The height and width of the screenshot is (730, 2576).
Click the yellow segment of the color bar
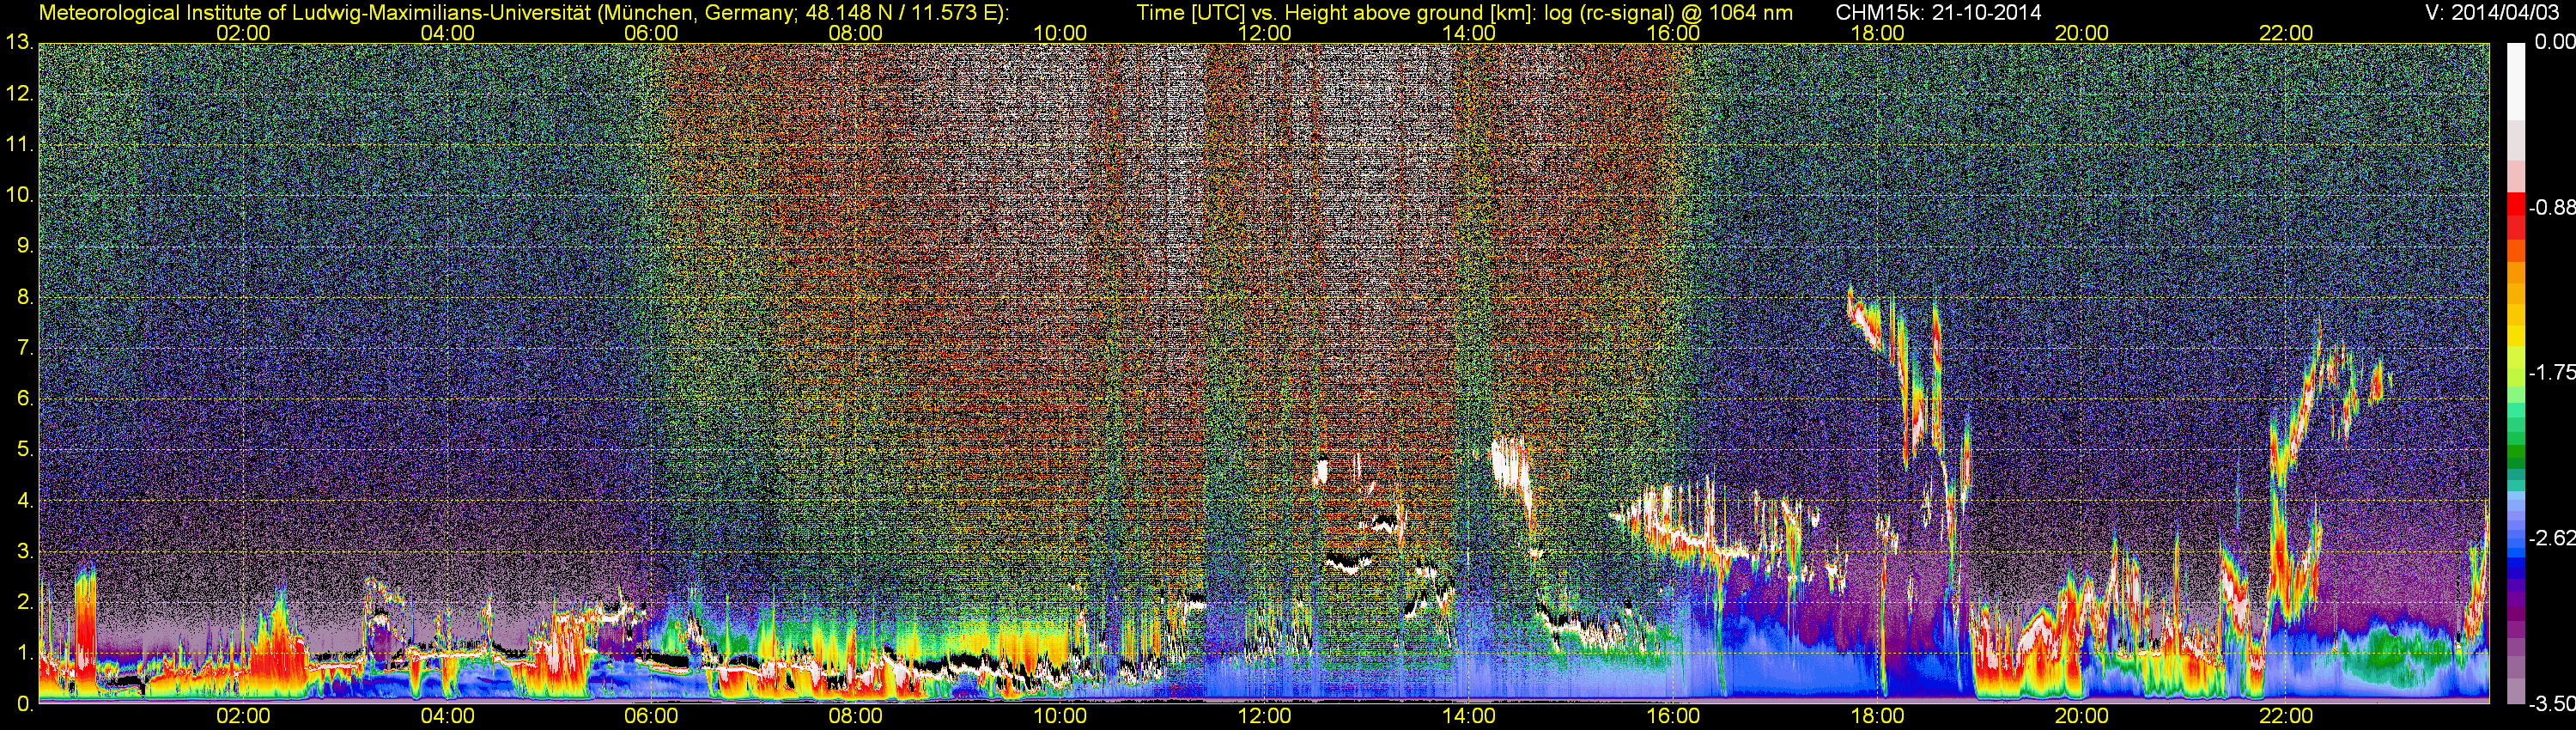tap(2515, 335)
